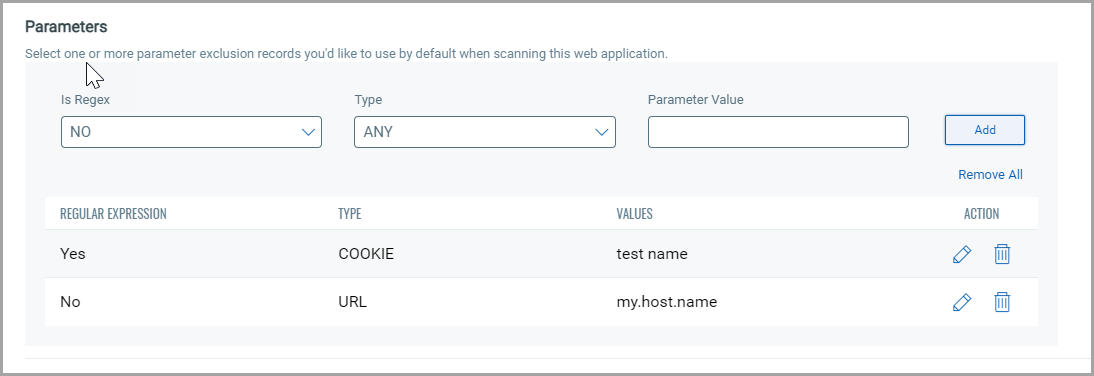The width and height of the screenshot is (1094, 376).
Task: Click the Is Regex dropdown arrow
Action: point(308,132)
